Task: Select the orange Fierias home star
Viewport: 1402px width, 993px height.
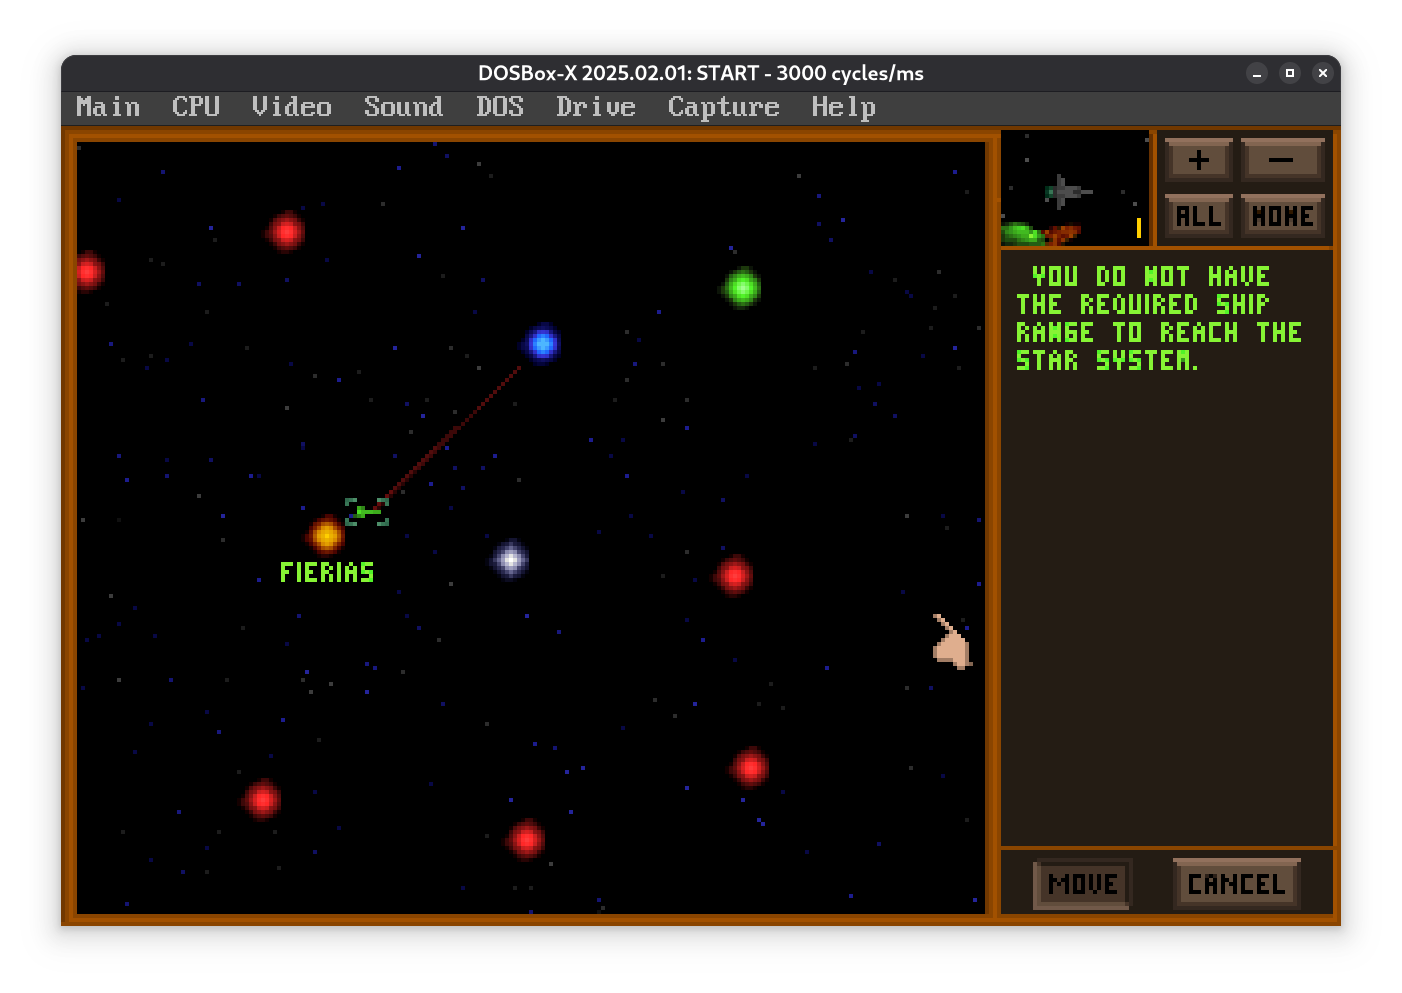Action: [326, 536]
